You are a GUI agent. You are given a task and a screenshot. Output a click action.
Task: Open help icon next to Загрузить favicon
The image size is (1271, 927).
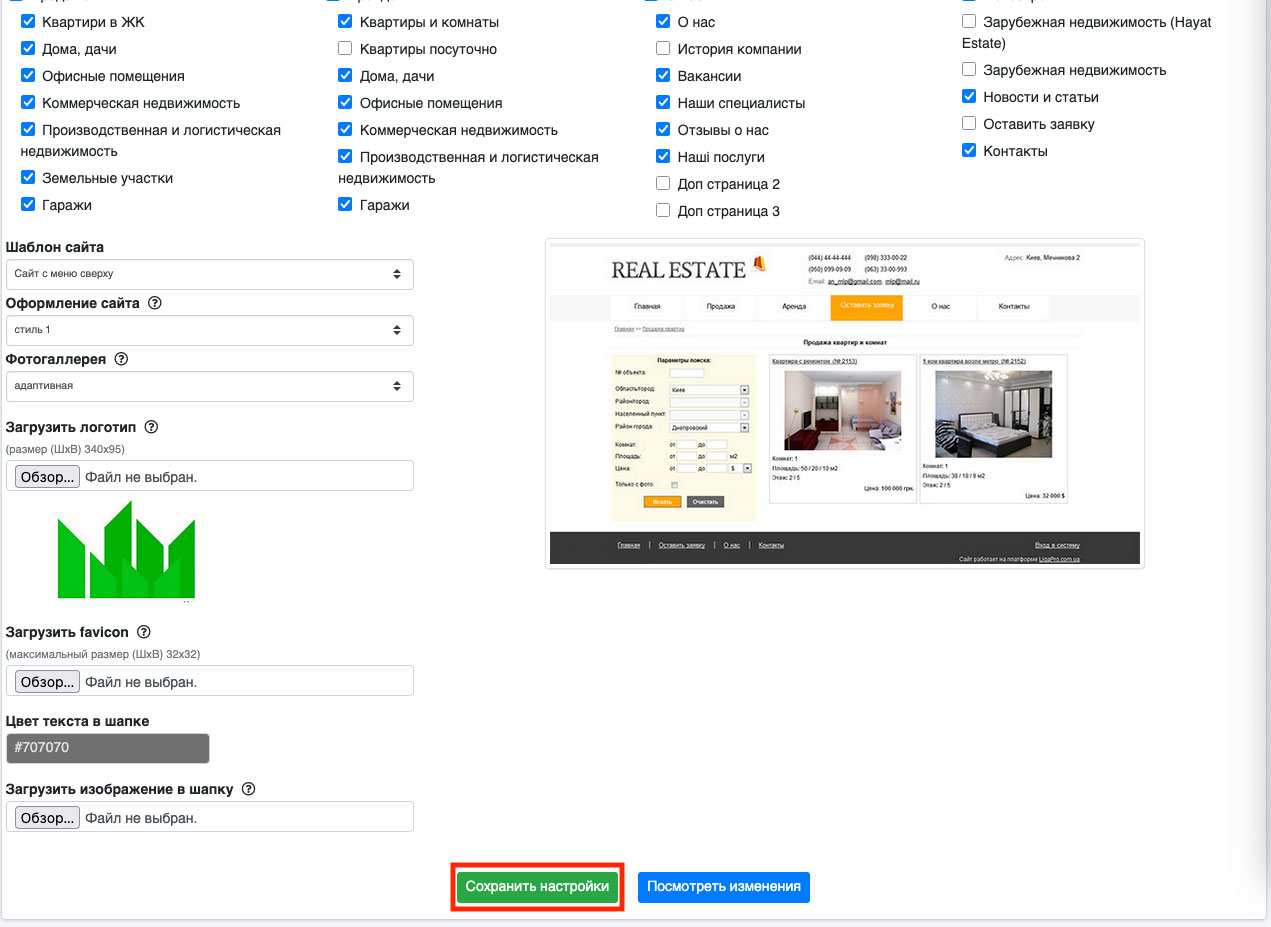143,632
